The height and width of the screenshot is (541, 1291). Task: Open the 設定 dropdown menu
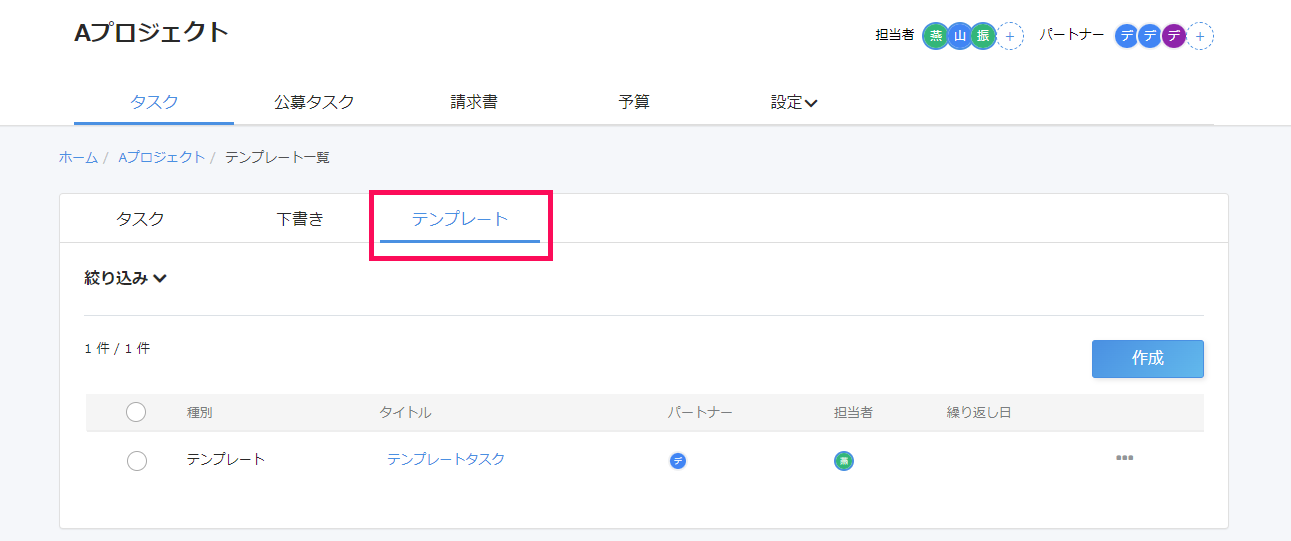[x=793, y=102]
